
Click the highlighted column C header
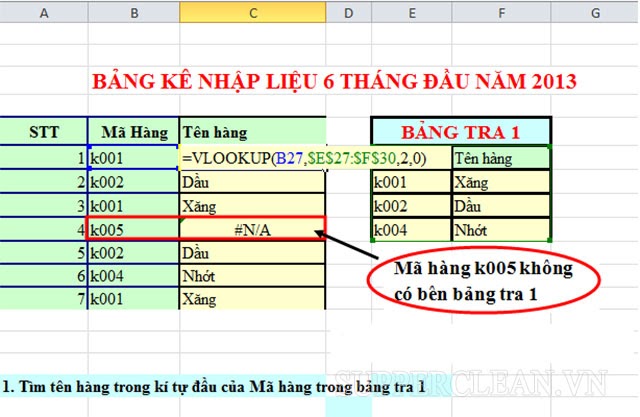coord(253,12)
